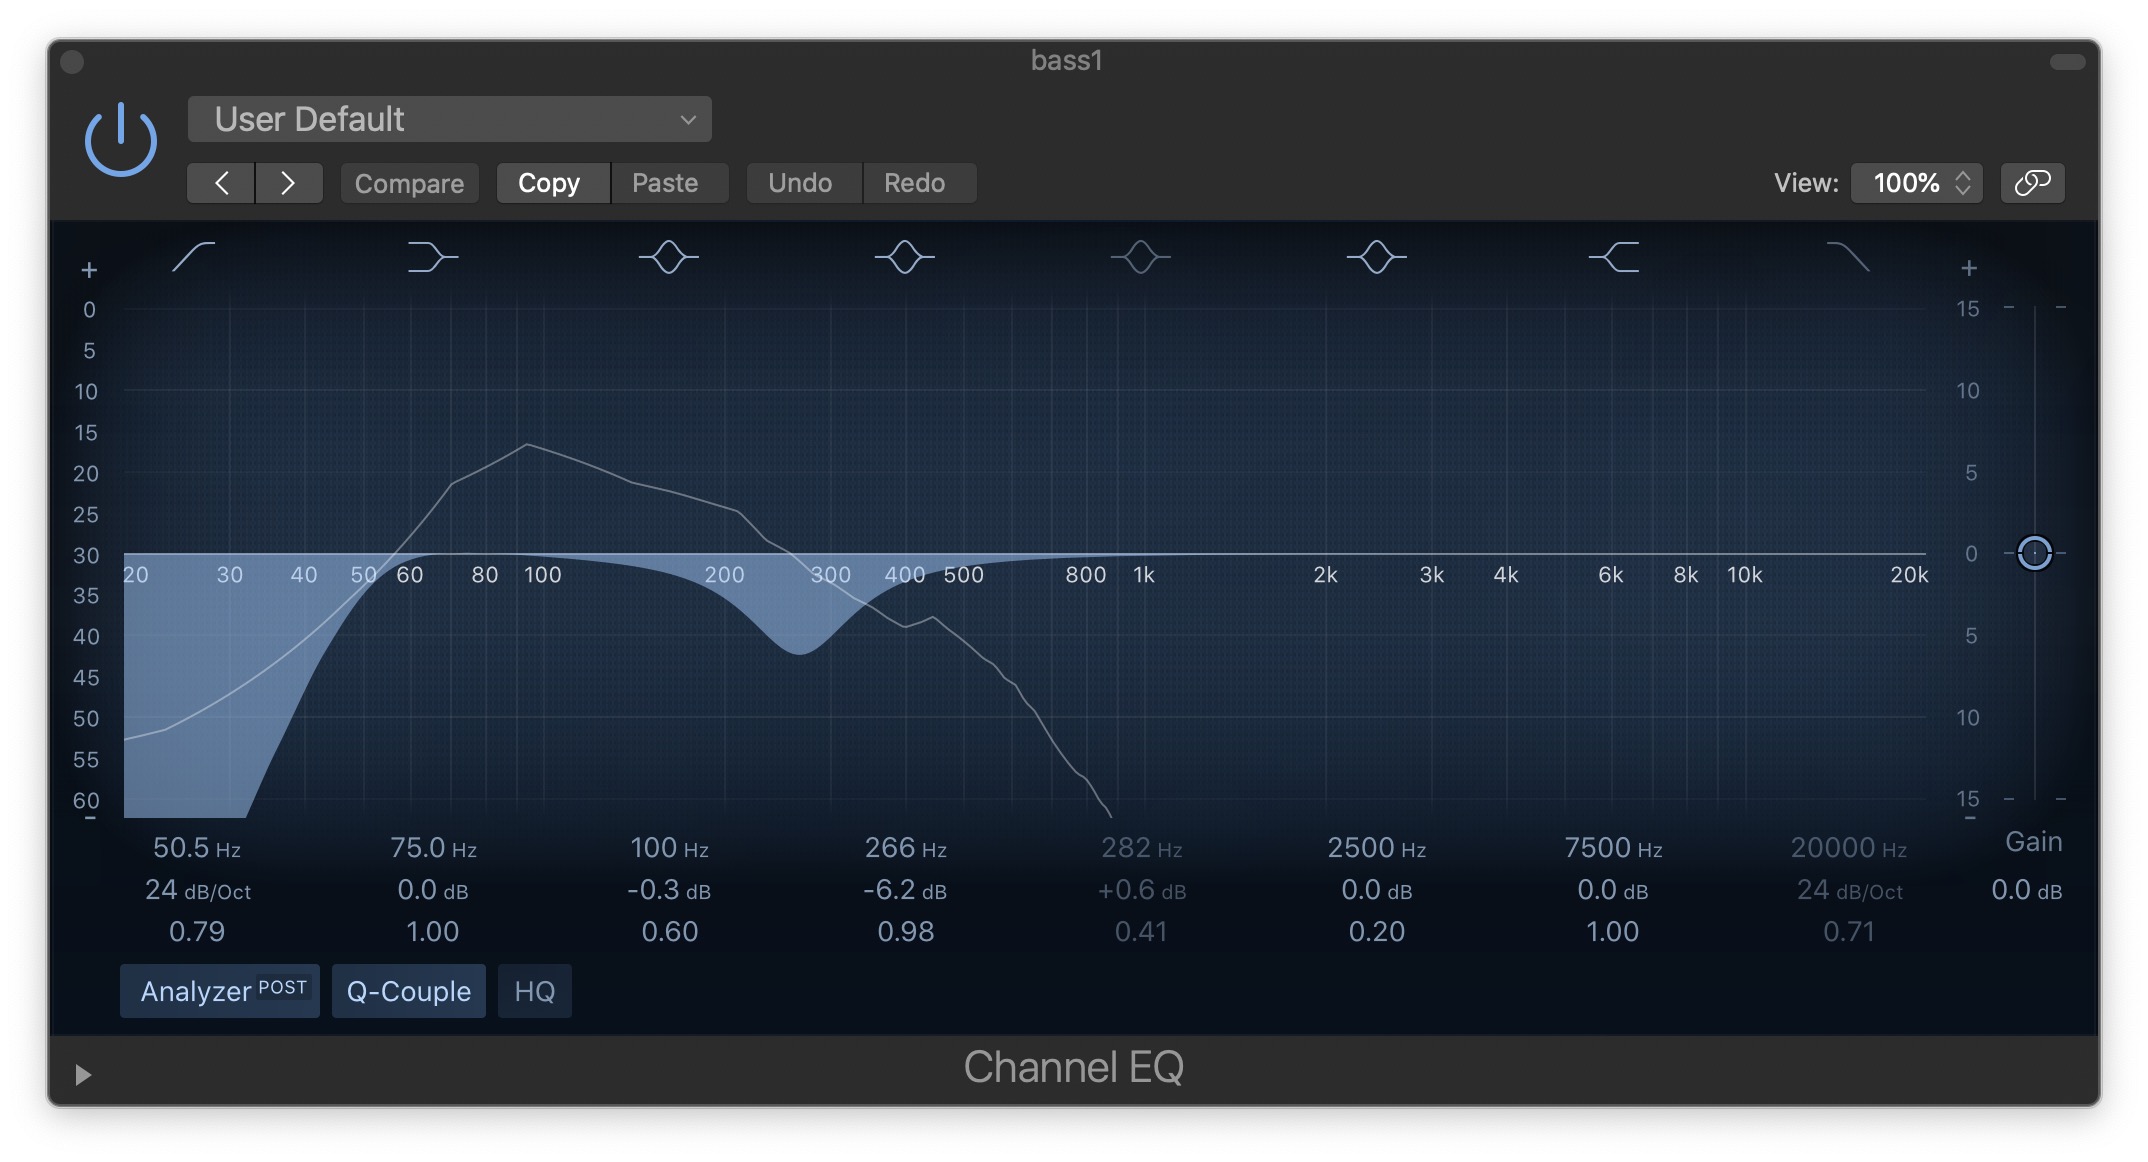Go to the next preset arrow
The image size is (2148, 1162).
(288, 183)
